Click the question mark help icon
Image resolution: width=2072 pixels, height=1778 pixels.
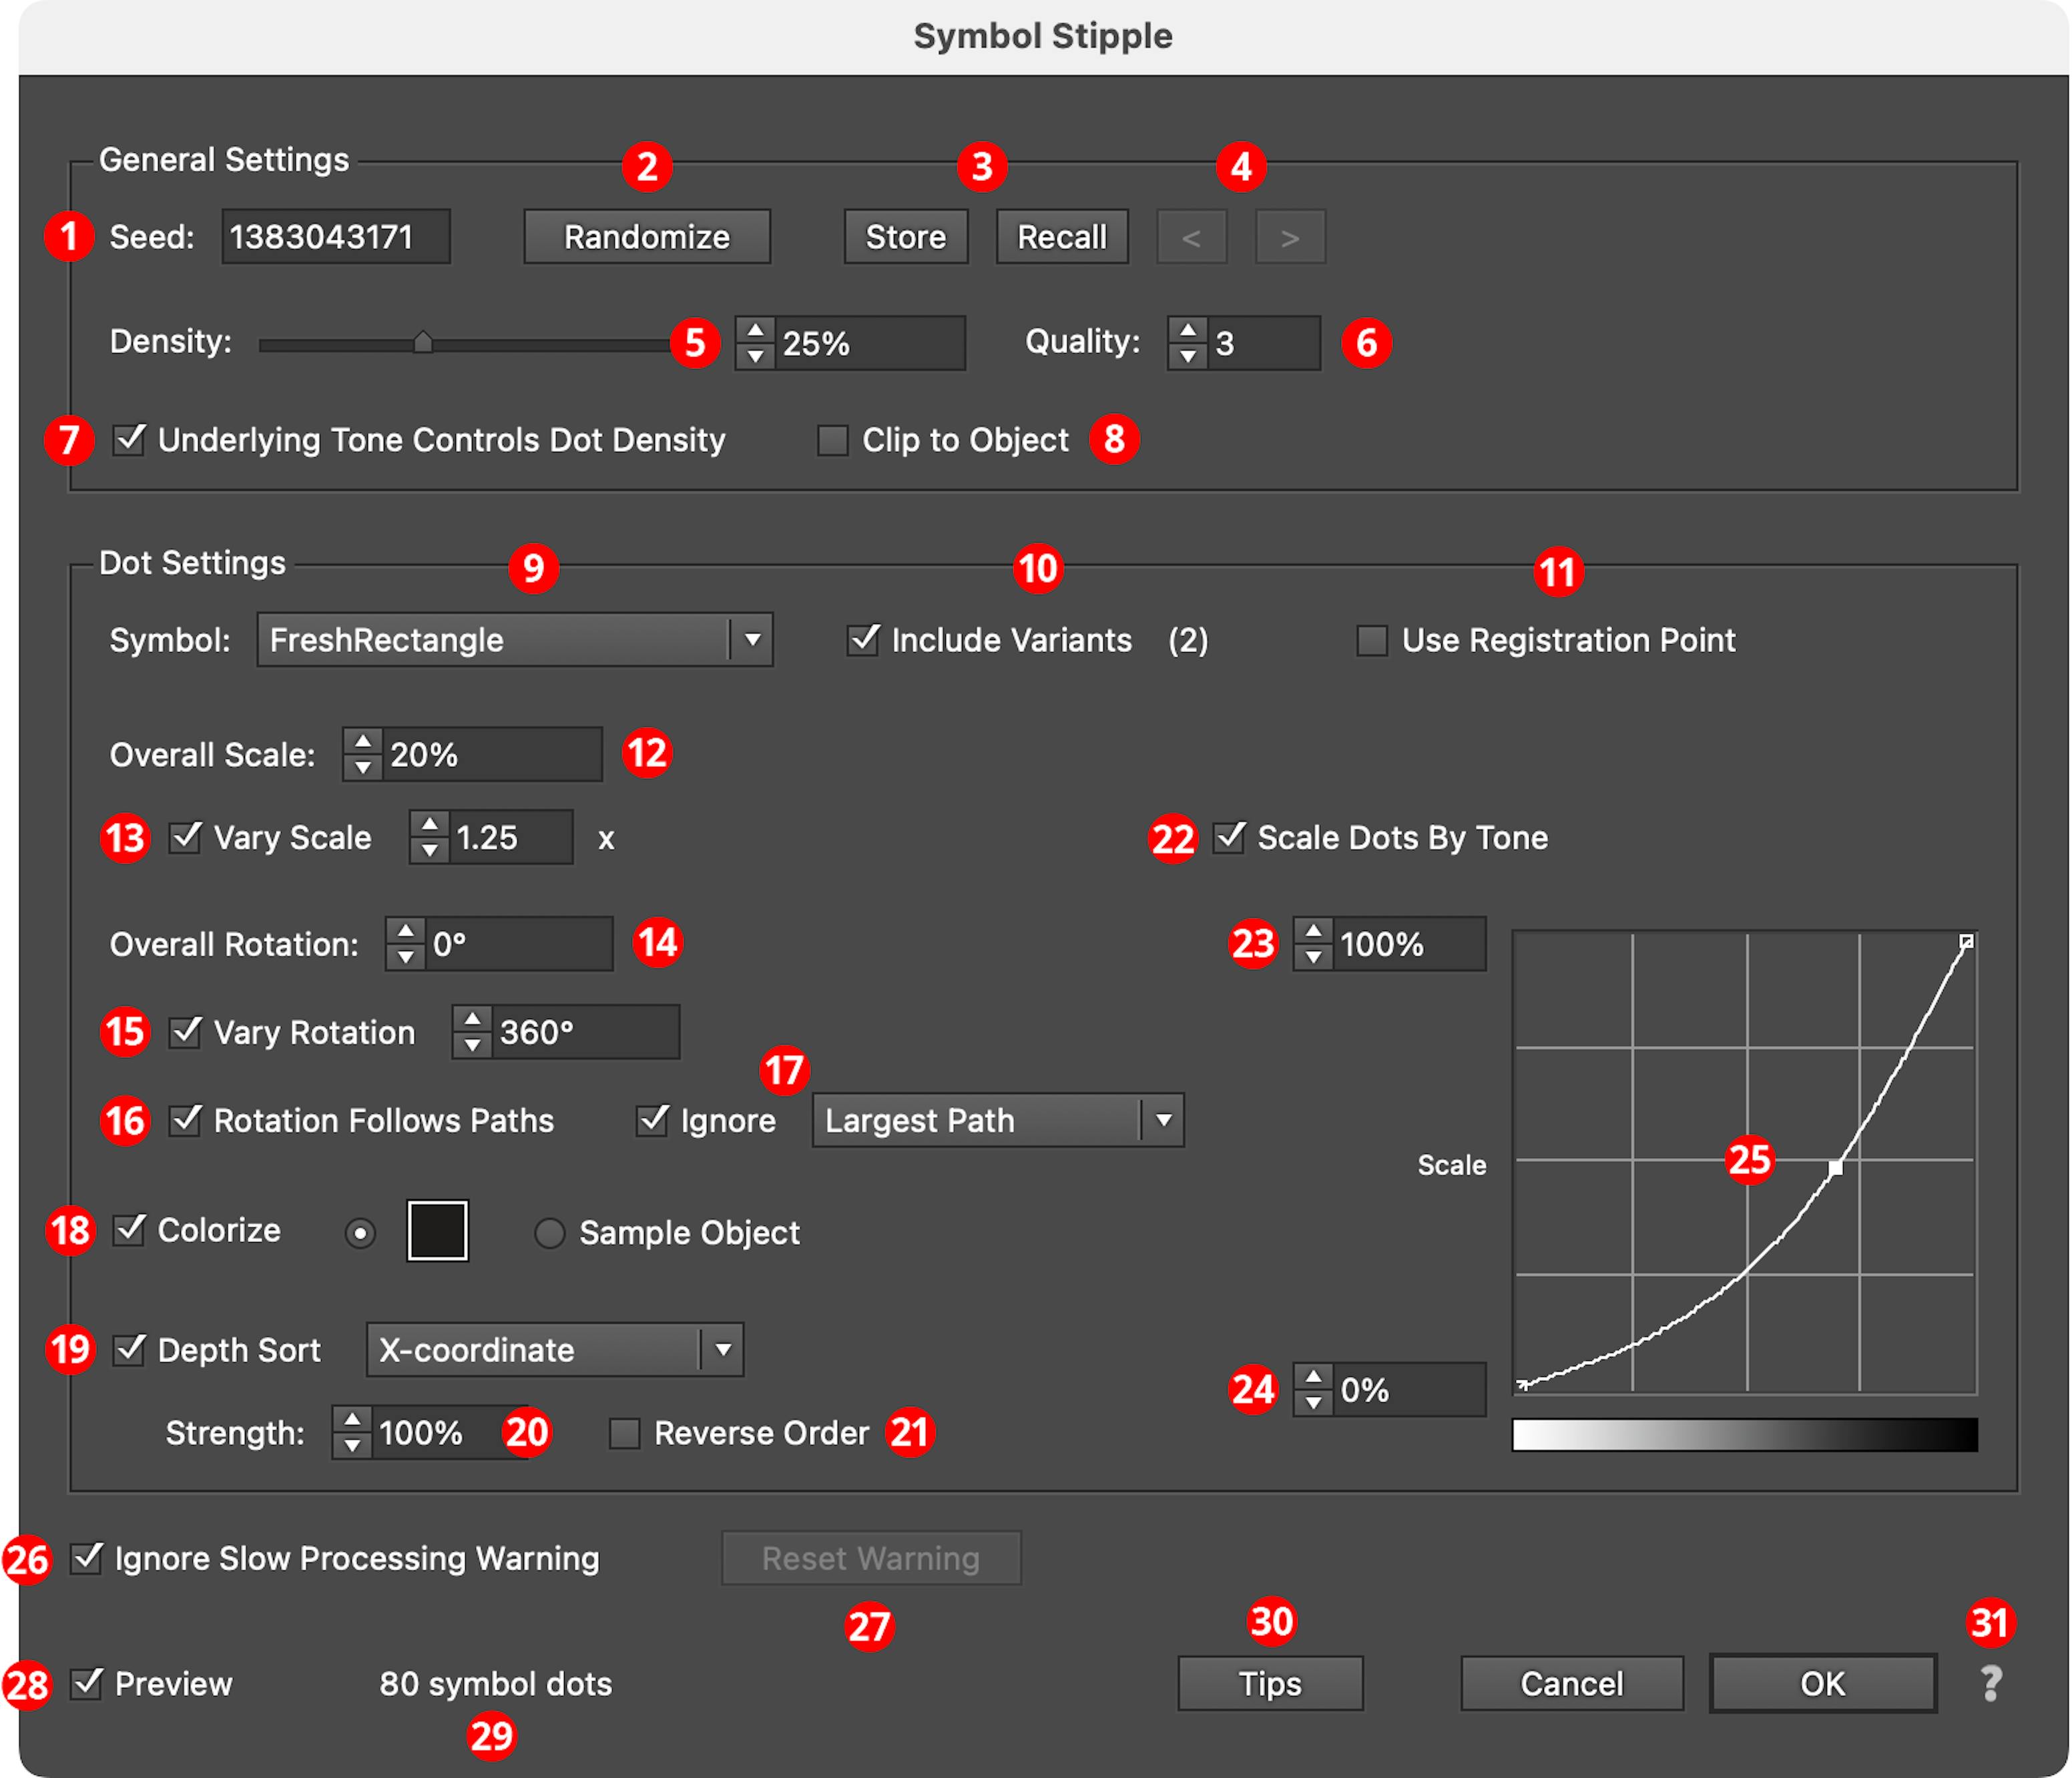click(1990, 1684)
